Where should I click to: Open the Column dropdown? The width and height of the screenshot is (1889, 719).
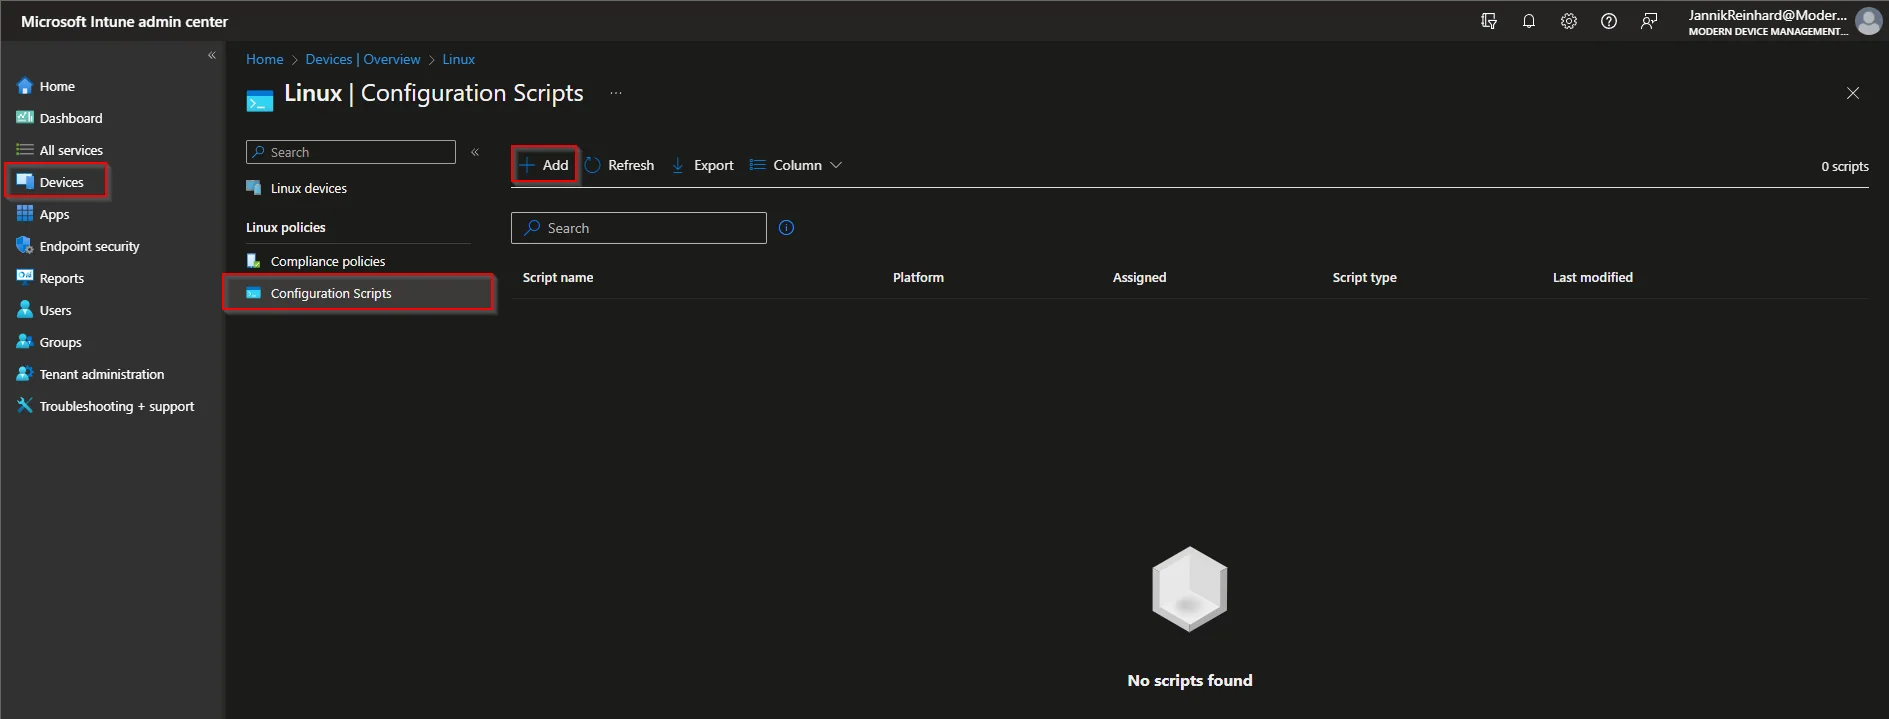click(796, 165)
